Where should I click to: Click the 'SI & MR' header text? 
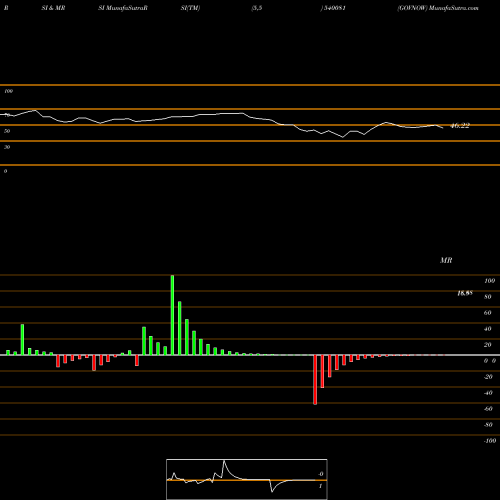(53, 8)
